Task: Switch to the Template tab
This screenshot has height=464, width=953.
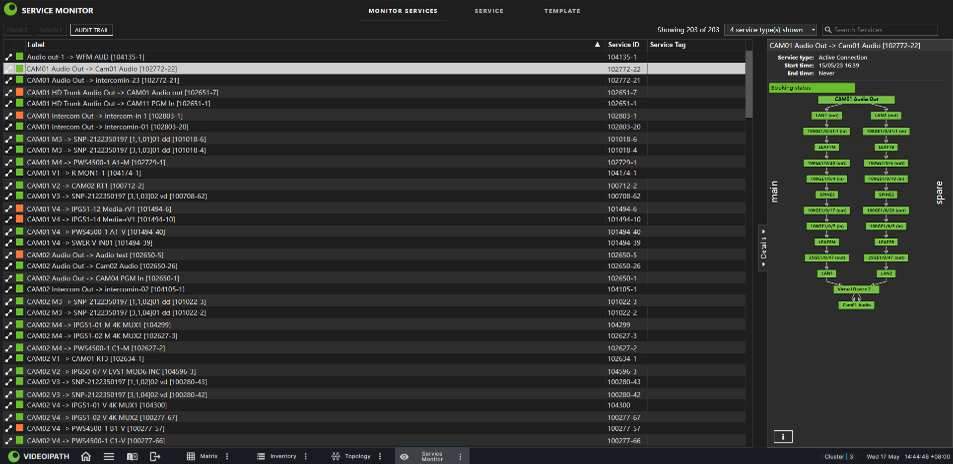Action: click(562, 11)
